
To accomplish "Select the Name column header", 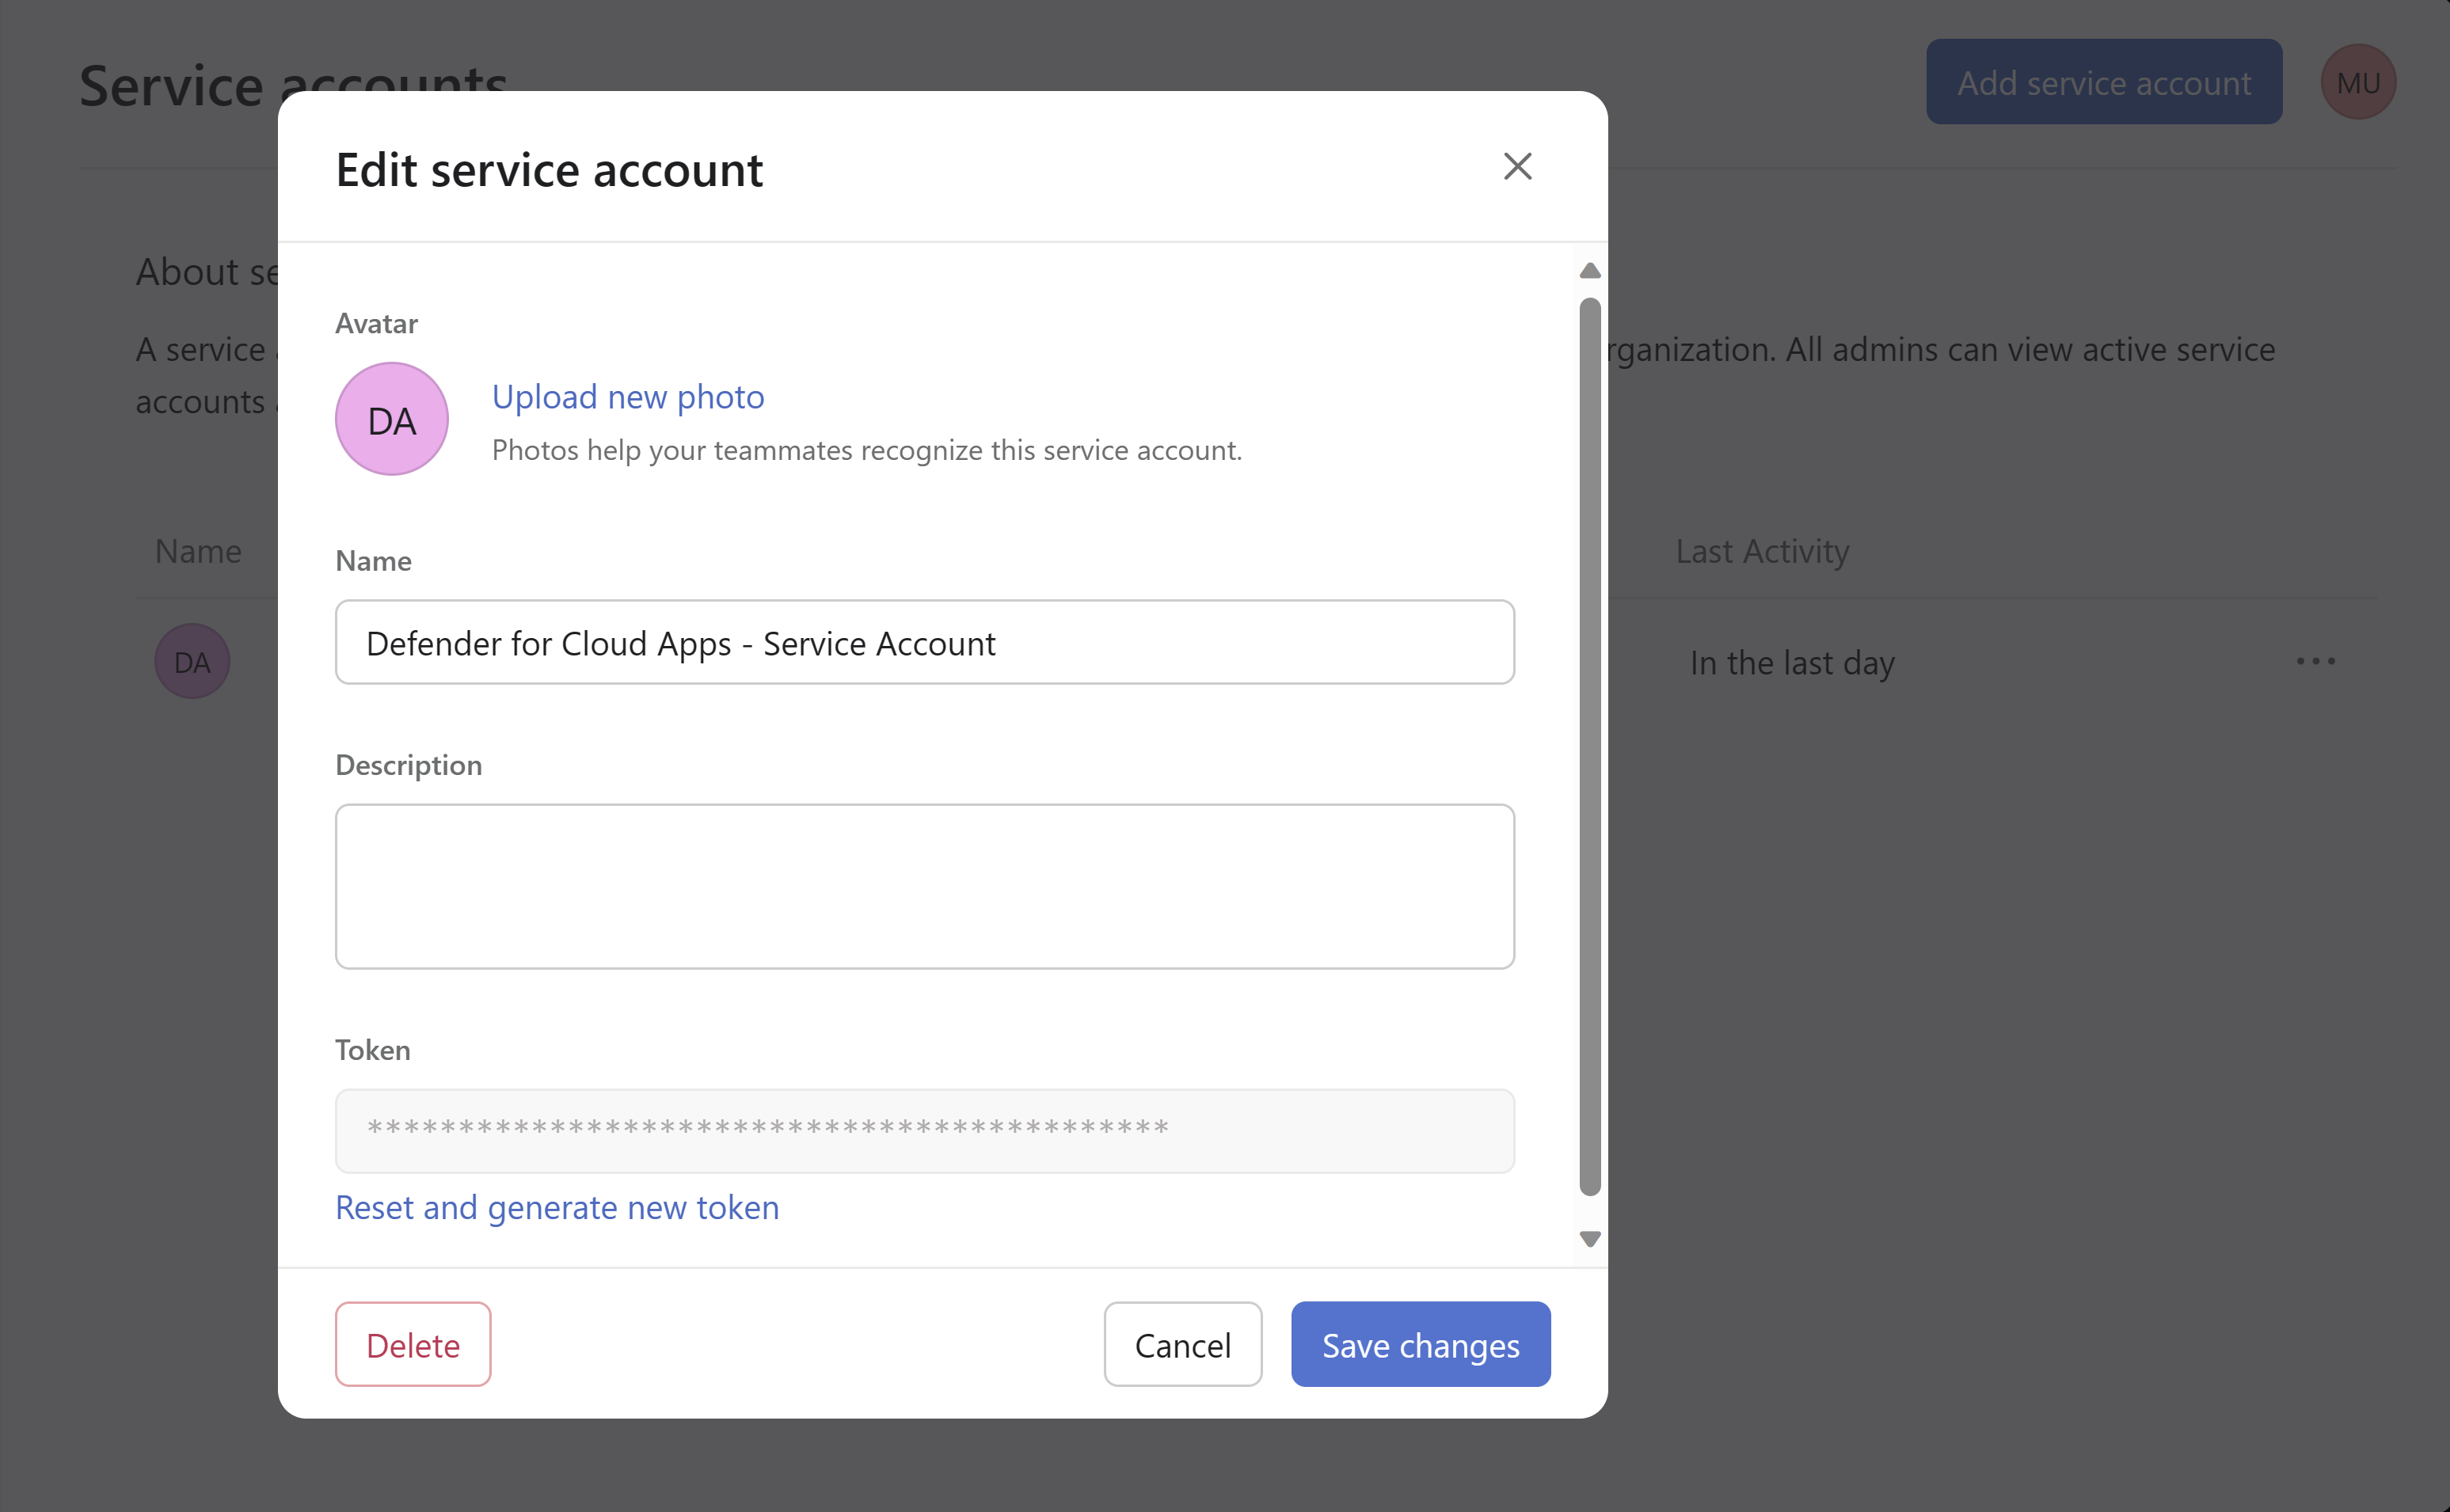I will pyautogui.click(x=198, y=549).
